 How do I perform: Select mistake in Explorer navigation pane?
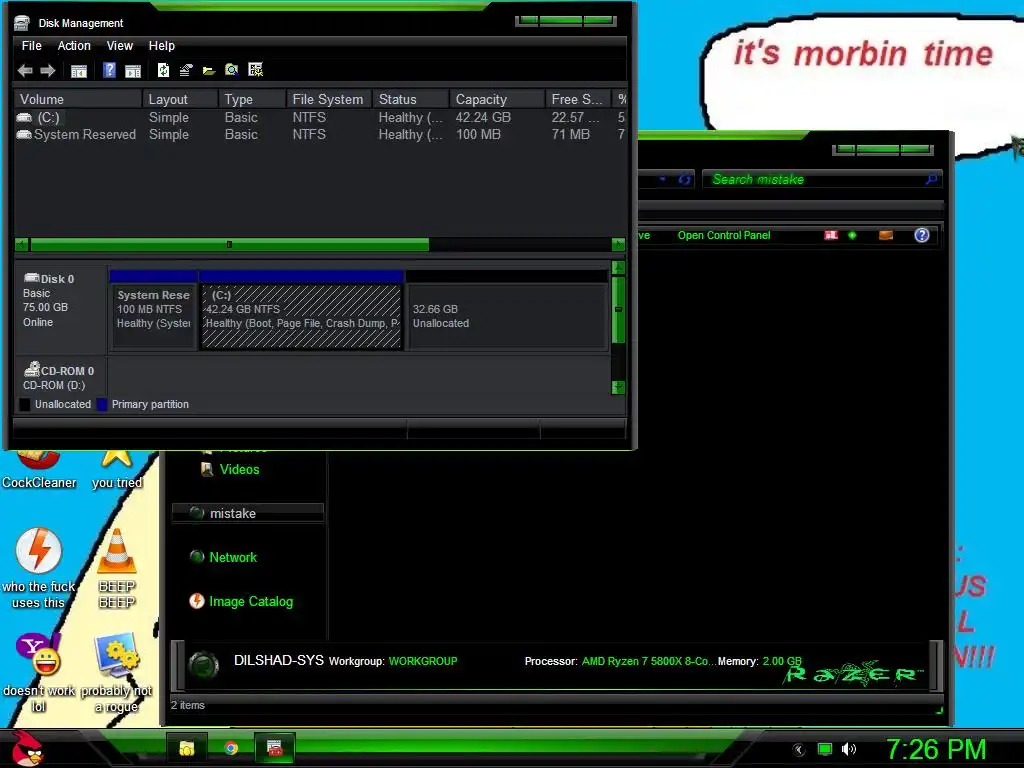[x=248, y=513]
